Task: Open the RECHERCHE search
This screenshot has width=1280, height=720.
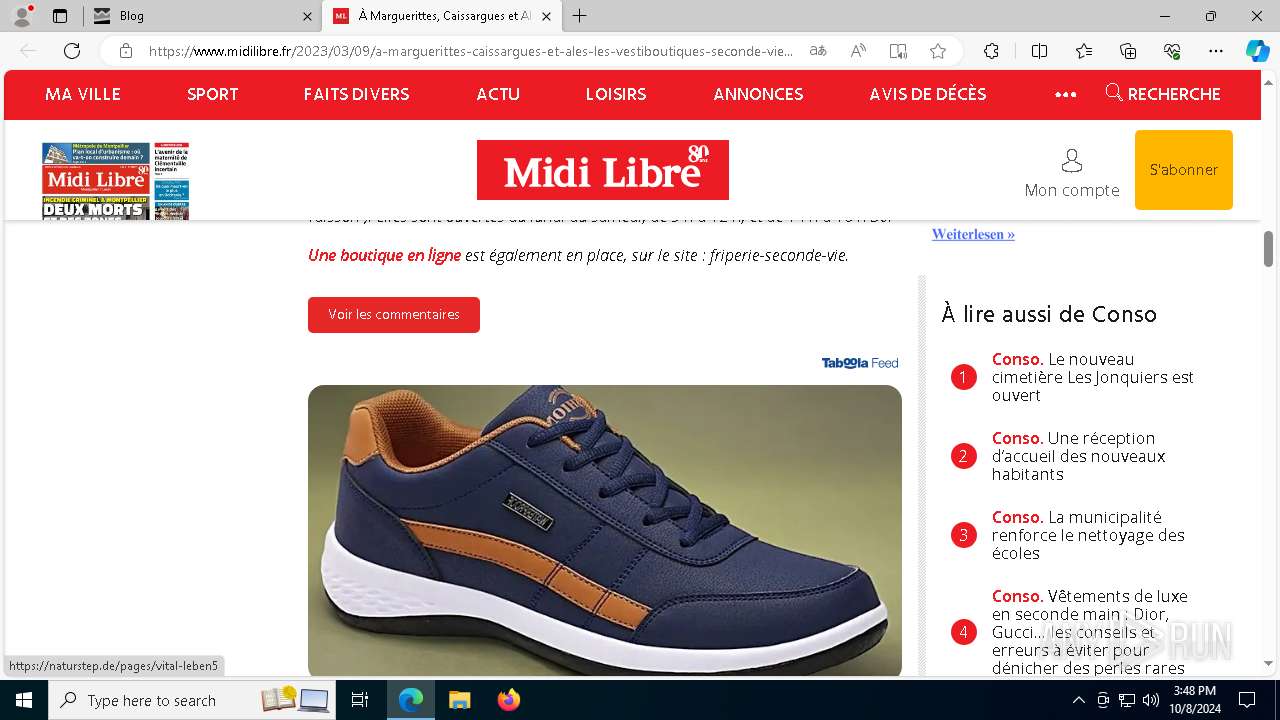Action: point(1163,94)
